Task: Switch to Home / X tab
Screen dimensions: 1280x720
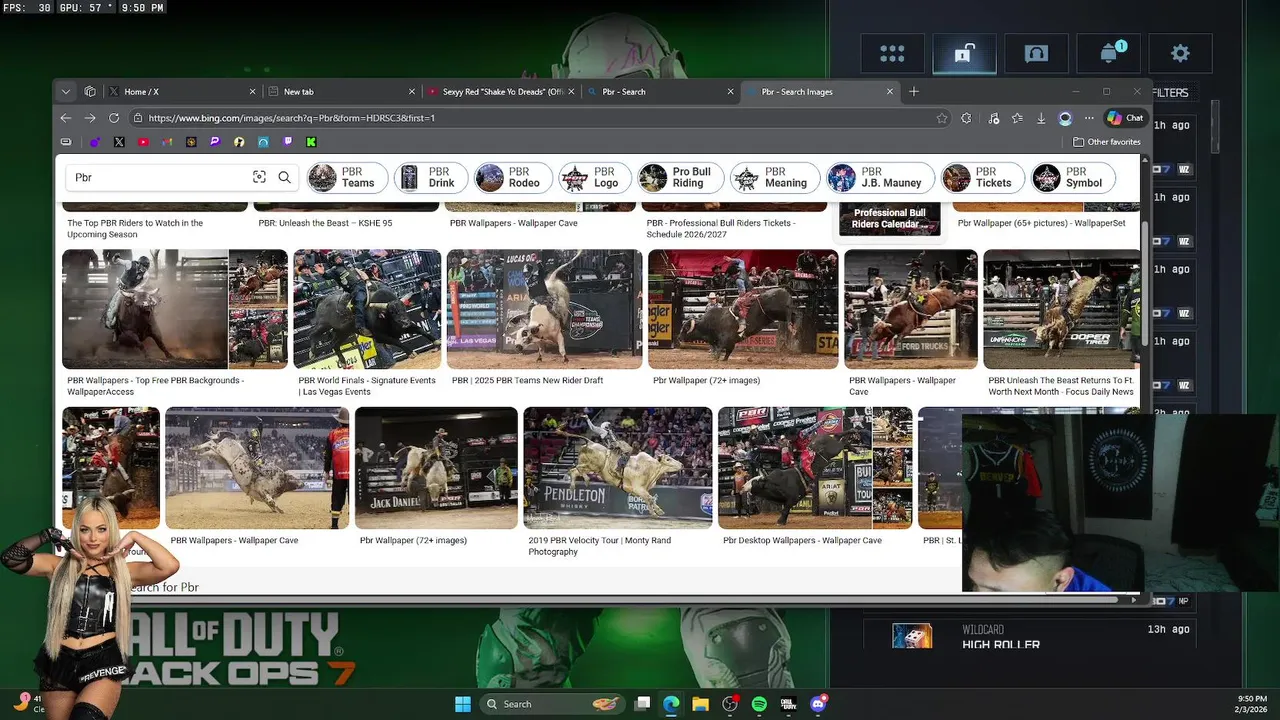Action: [180, 91]
